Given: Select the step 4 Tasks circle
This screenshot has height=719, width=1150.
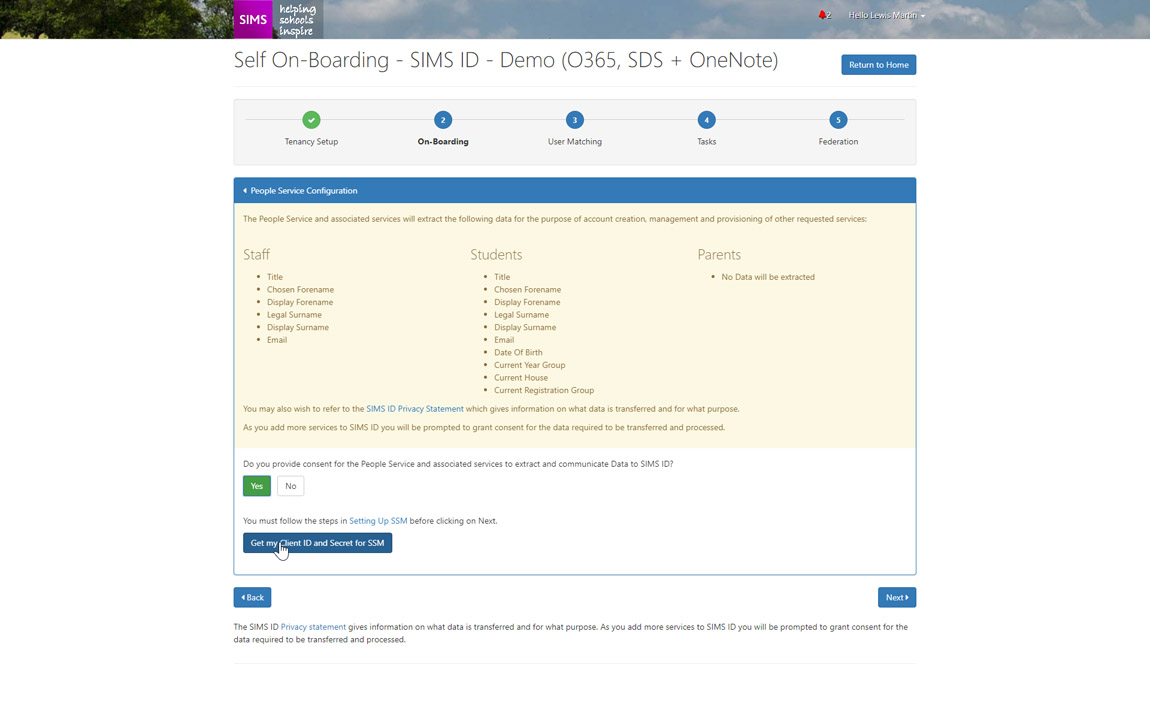Looking at the screenshot, I should tap(706, 120).
